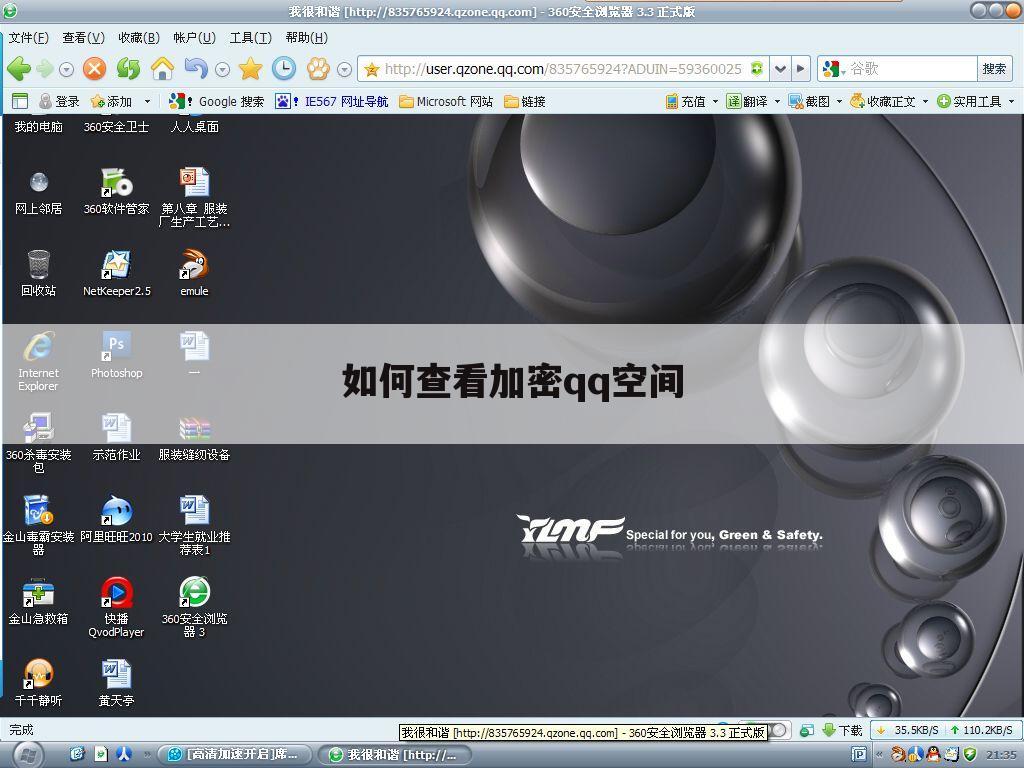
Task: Open the IE567 网址导航 bookmark
Action: click(332, 101)
